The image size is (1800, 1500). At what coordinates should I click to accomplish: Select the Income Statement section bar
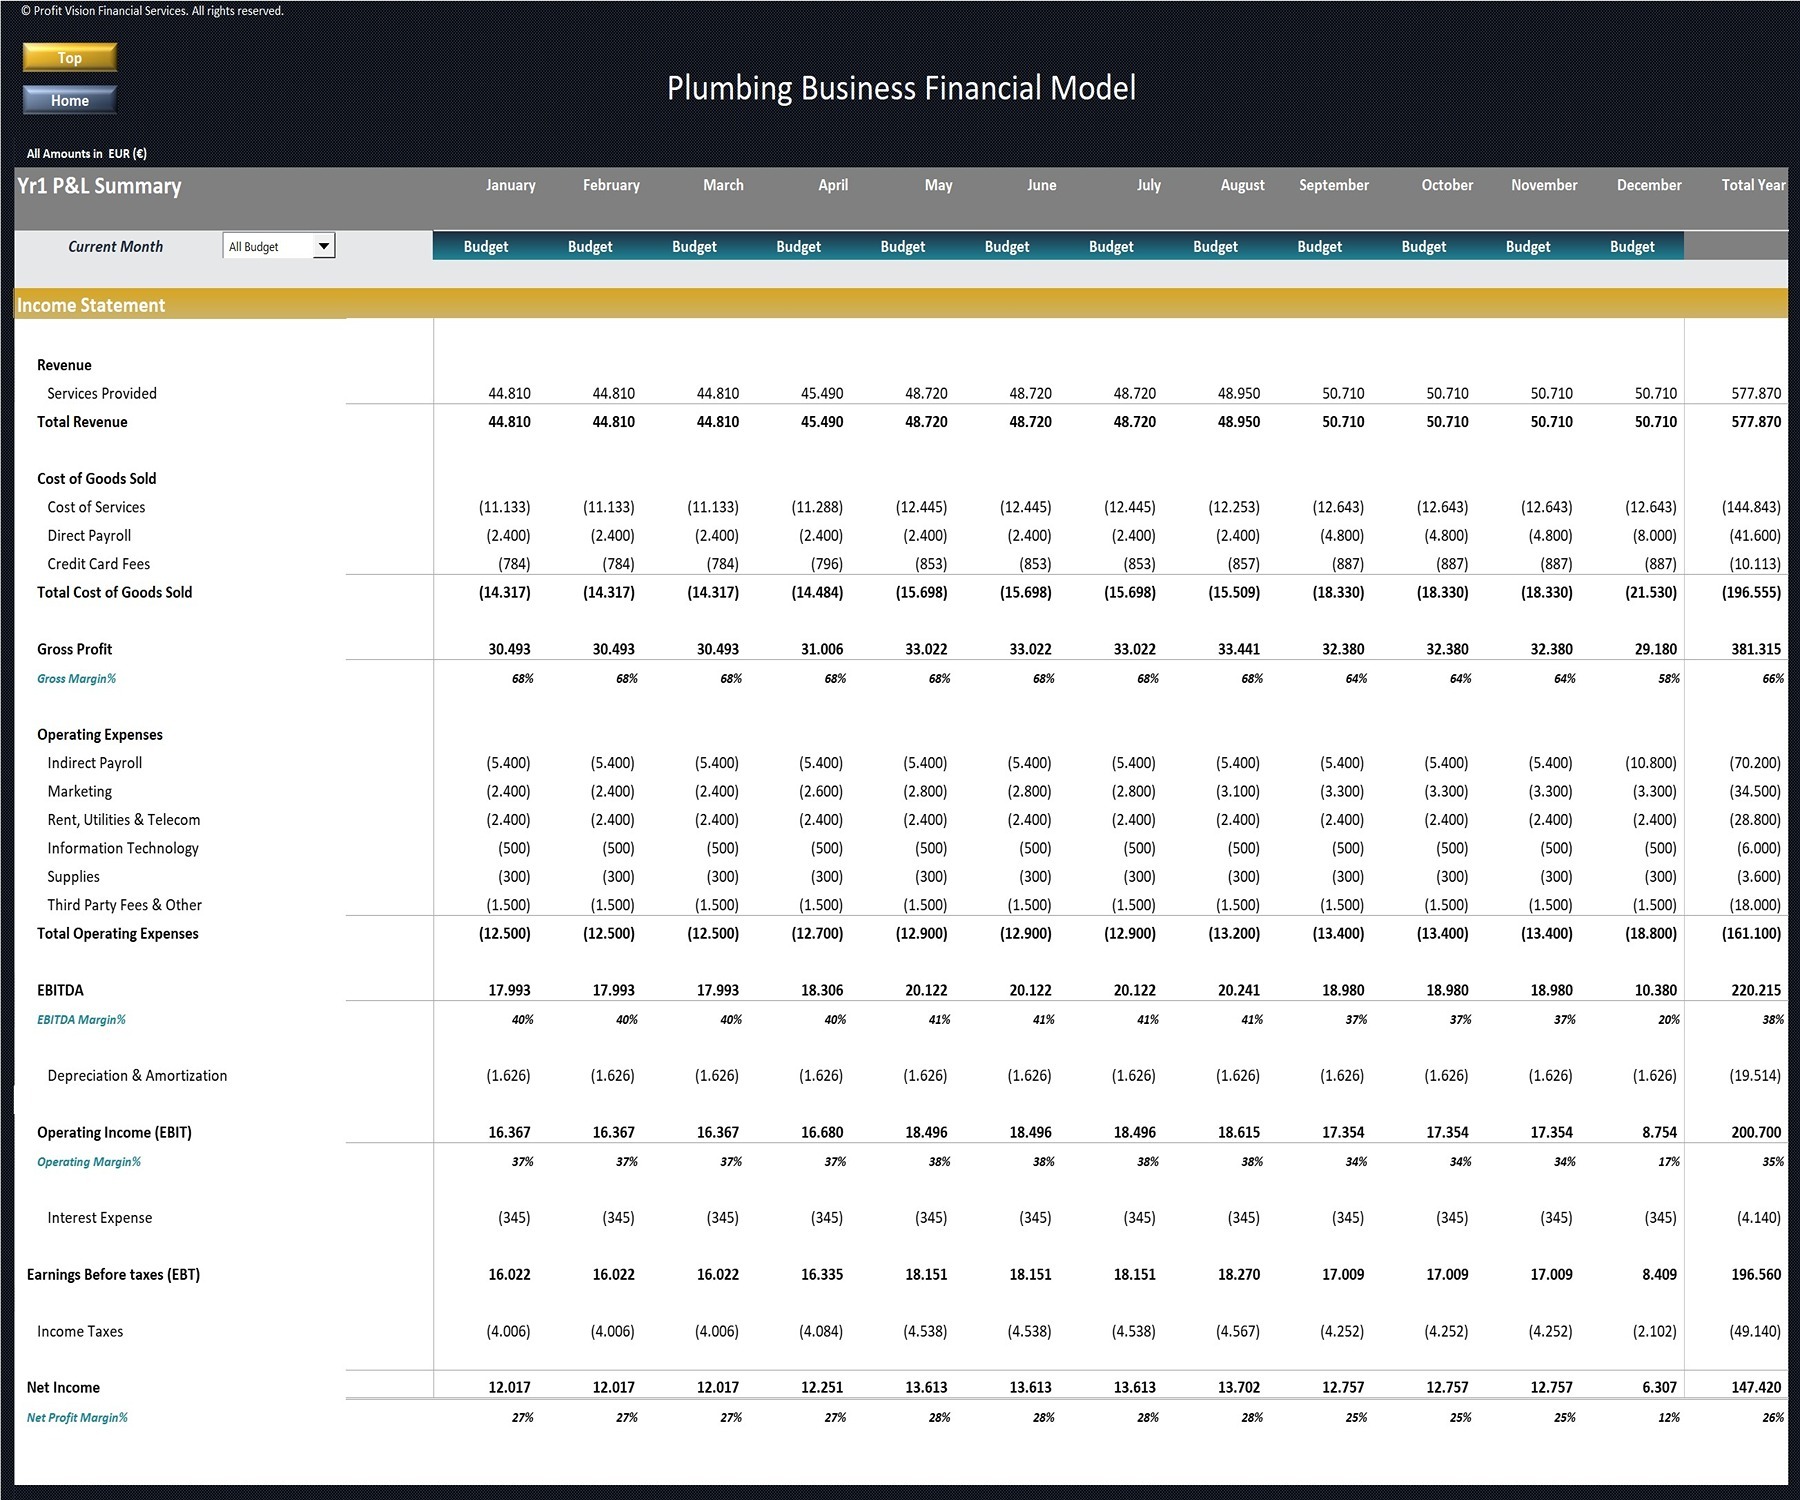(901, 304)
